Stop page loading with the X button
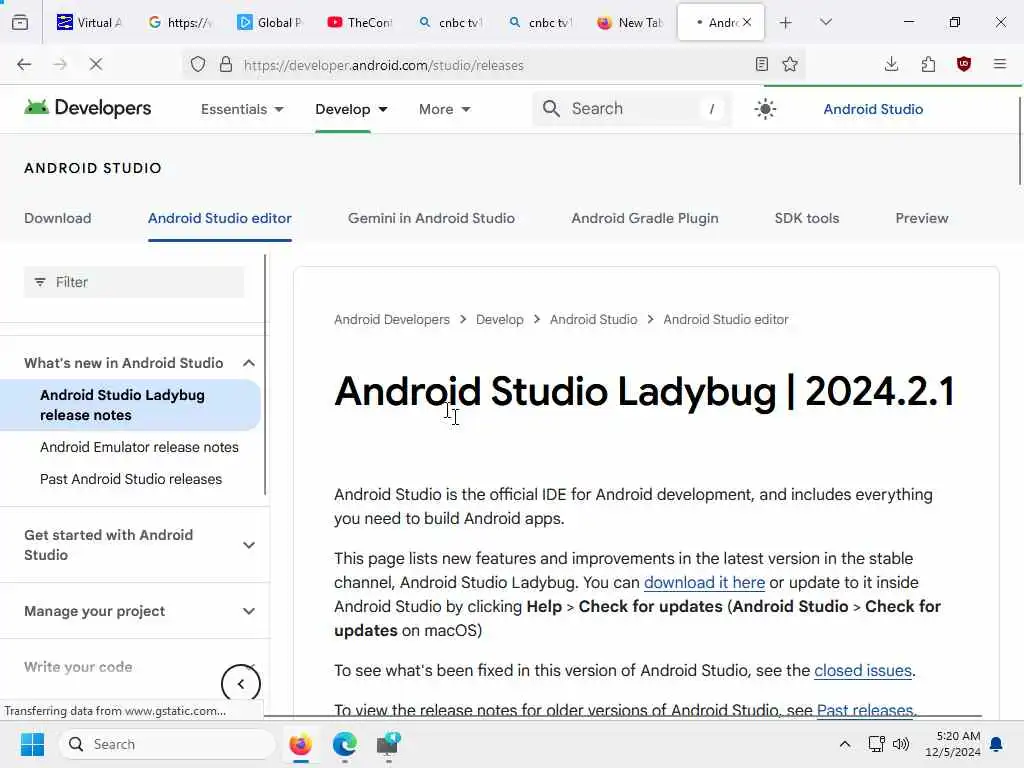Image resolution: width=1024 pixels, height=768 pixels. [95, 64]
